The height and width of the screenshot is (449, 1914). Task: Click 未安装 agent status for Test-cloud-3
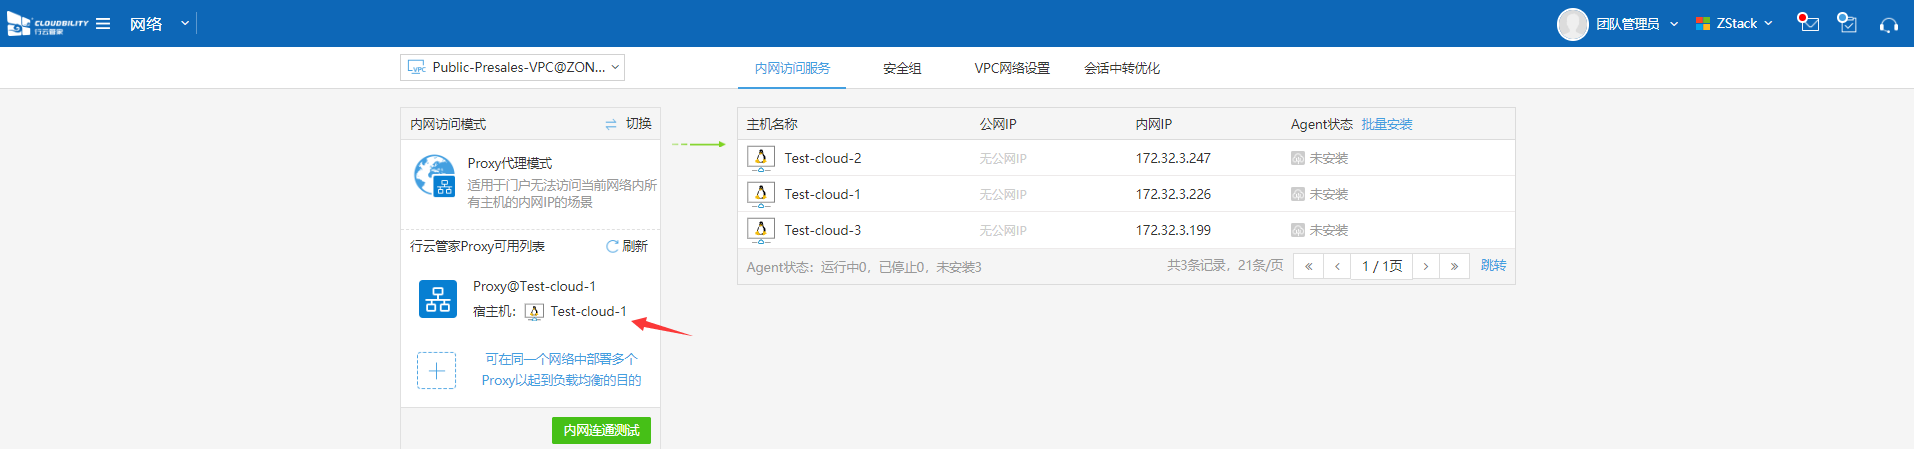coord(1320,230)
